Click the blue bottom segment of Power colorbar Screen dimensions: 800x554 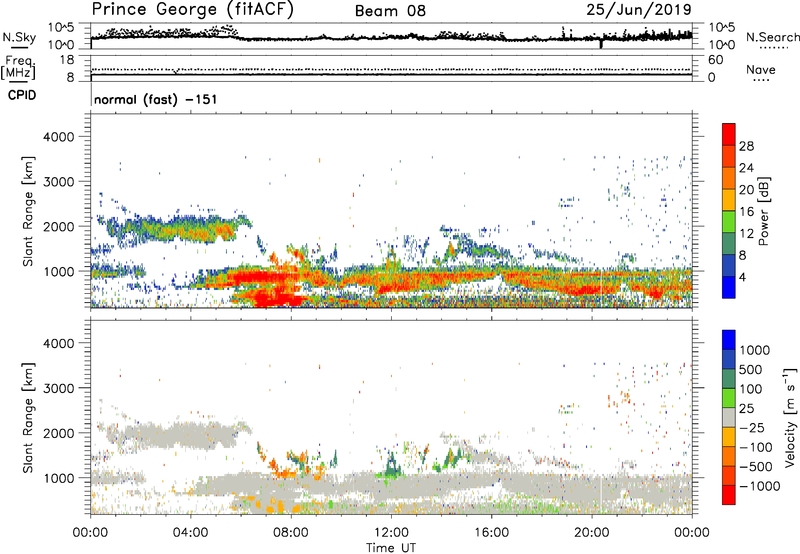pyautogui.click(x=729, y=288)
